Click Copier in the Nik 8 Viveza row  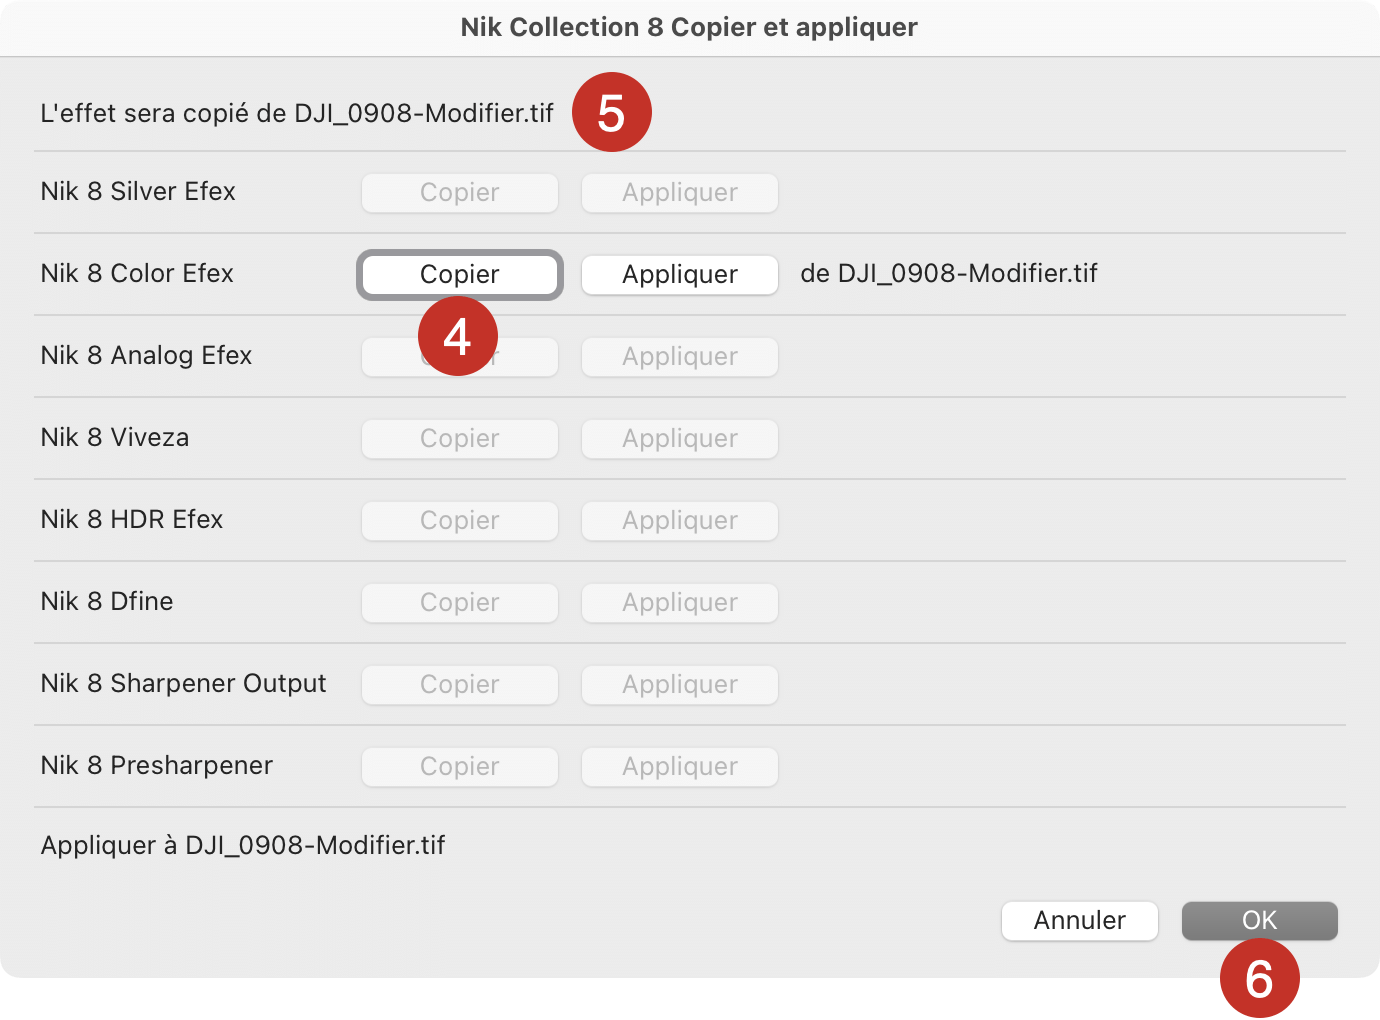(460, 439)
